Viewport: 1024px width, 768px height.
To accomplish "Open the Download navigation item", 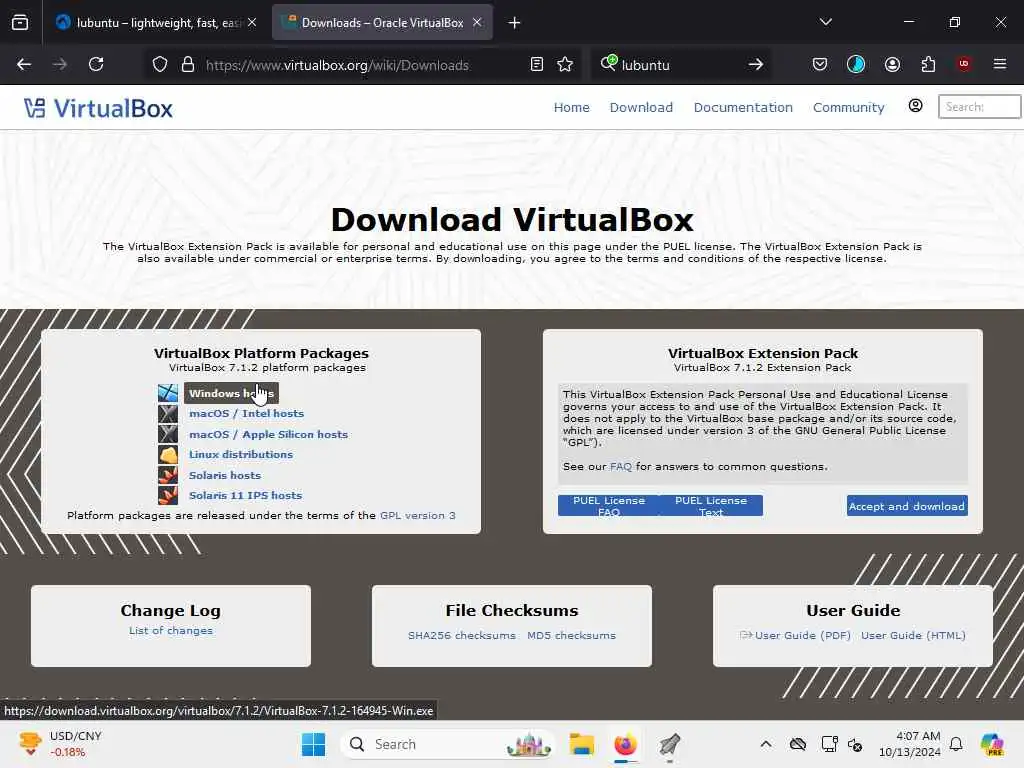I will (641, 107).
